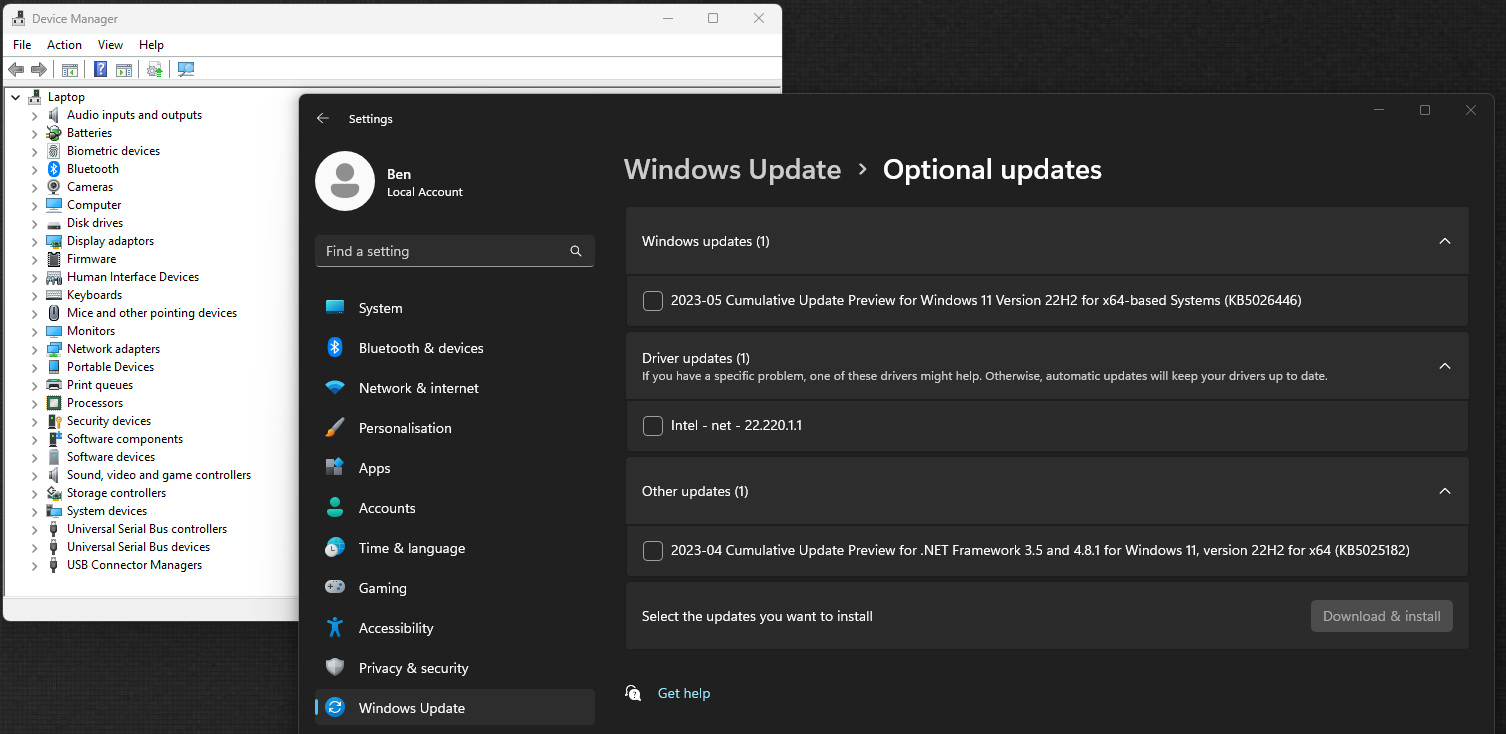Click the Find a setting search box
Image resolution: width=1506 pixels, height=734 pixels.
click(x=455, y=251)
